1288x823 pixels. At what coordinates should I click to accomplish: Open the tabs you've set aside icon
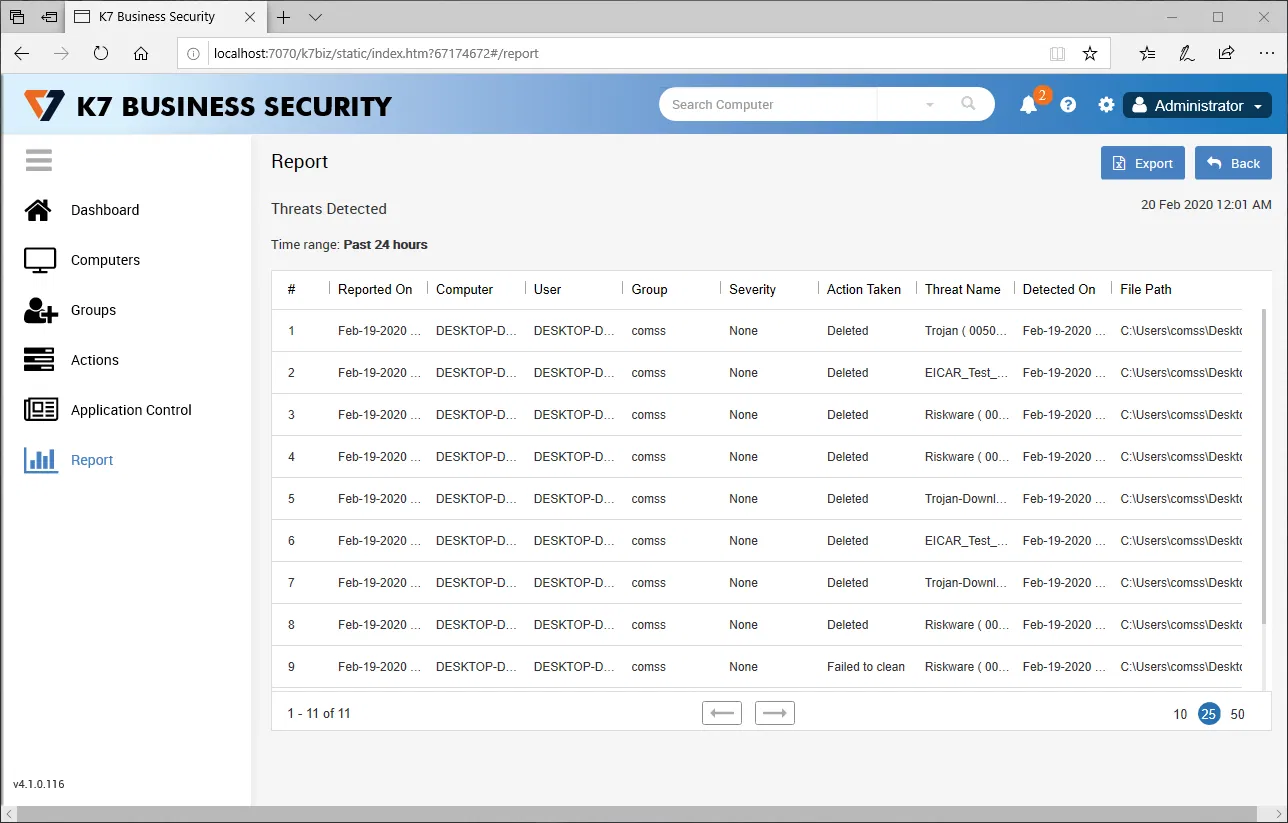coord(17,17)
